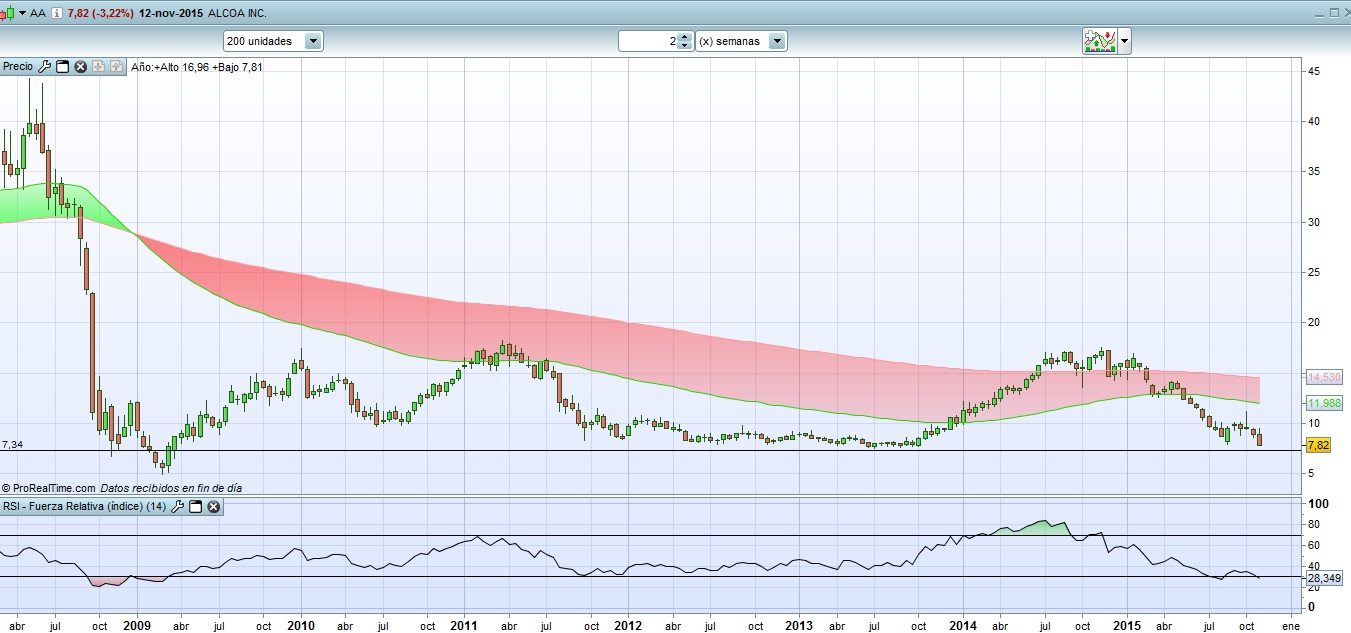Increase the timeframe multiplier stepper

pyautogui.click(x=684, y=37)
